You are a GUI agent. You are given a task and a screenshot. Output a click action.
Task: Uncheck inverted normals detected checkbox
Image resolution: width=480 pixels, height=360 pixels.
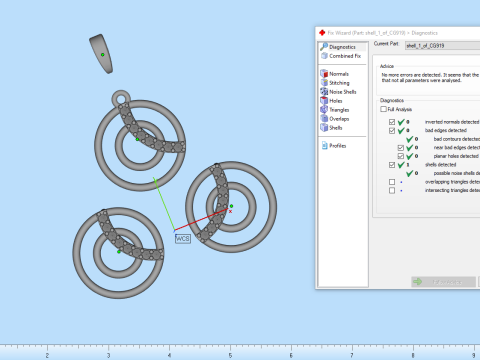coord(392,122)
